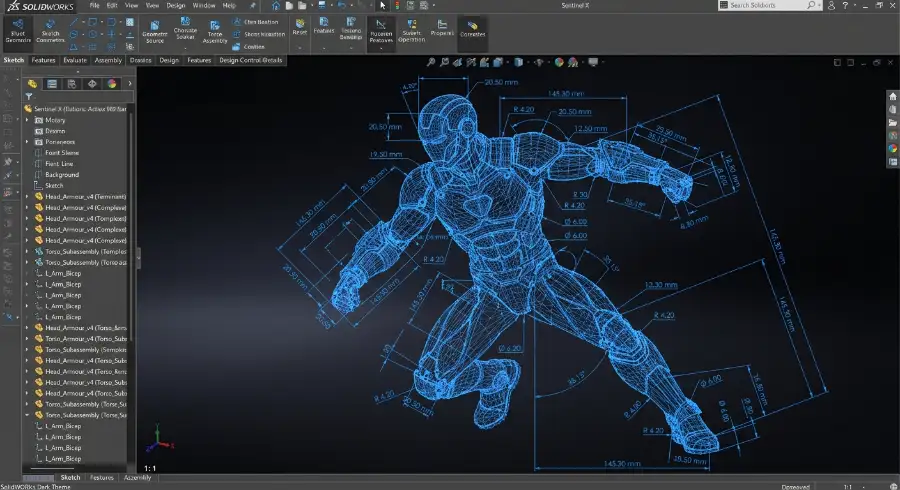The width and height of the screenshot is (900, 490).
Task: Open the Reset button dropdown arrow
Action: 300,48
